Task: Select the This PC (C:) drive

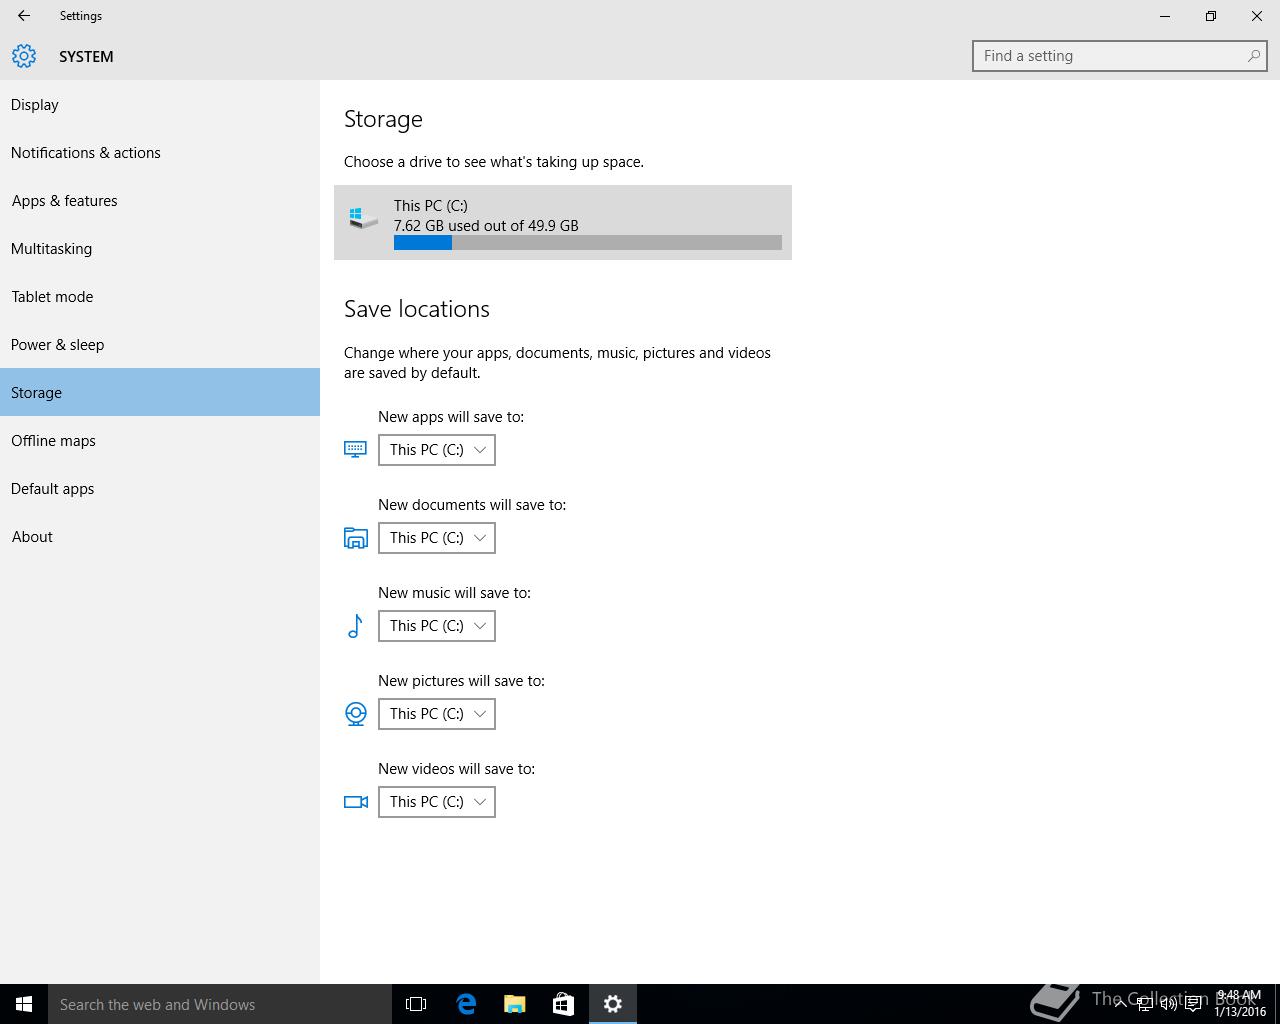Action: tap(563, 222)
